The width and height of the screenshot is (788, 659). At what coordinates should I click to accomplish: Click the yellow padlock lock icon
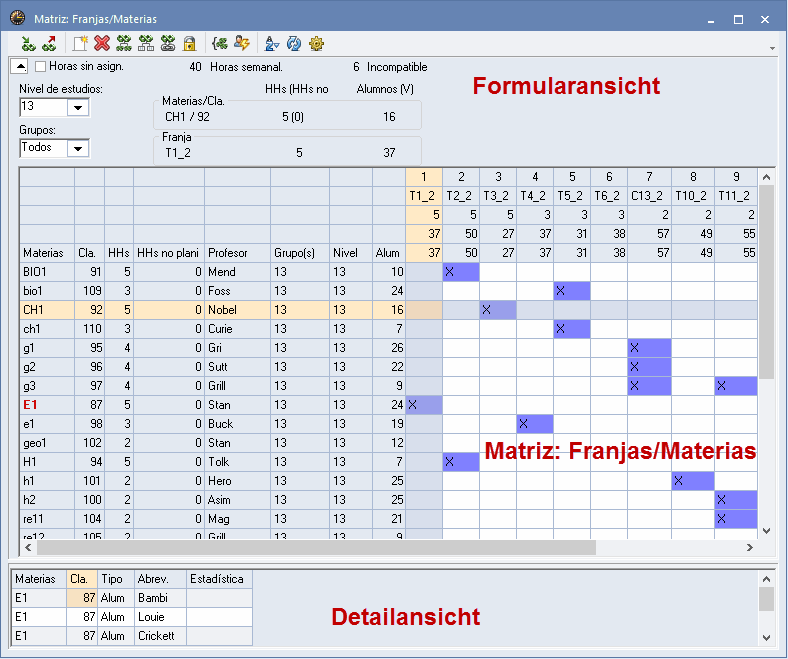pos(189,44)
